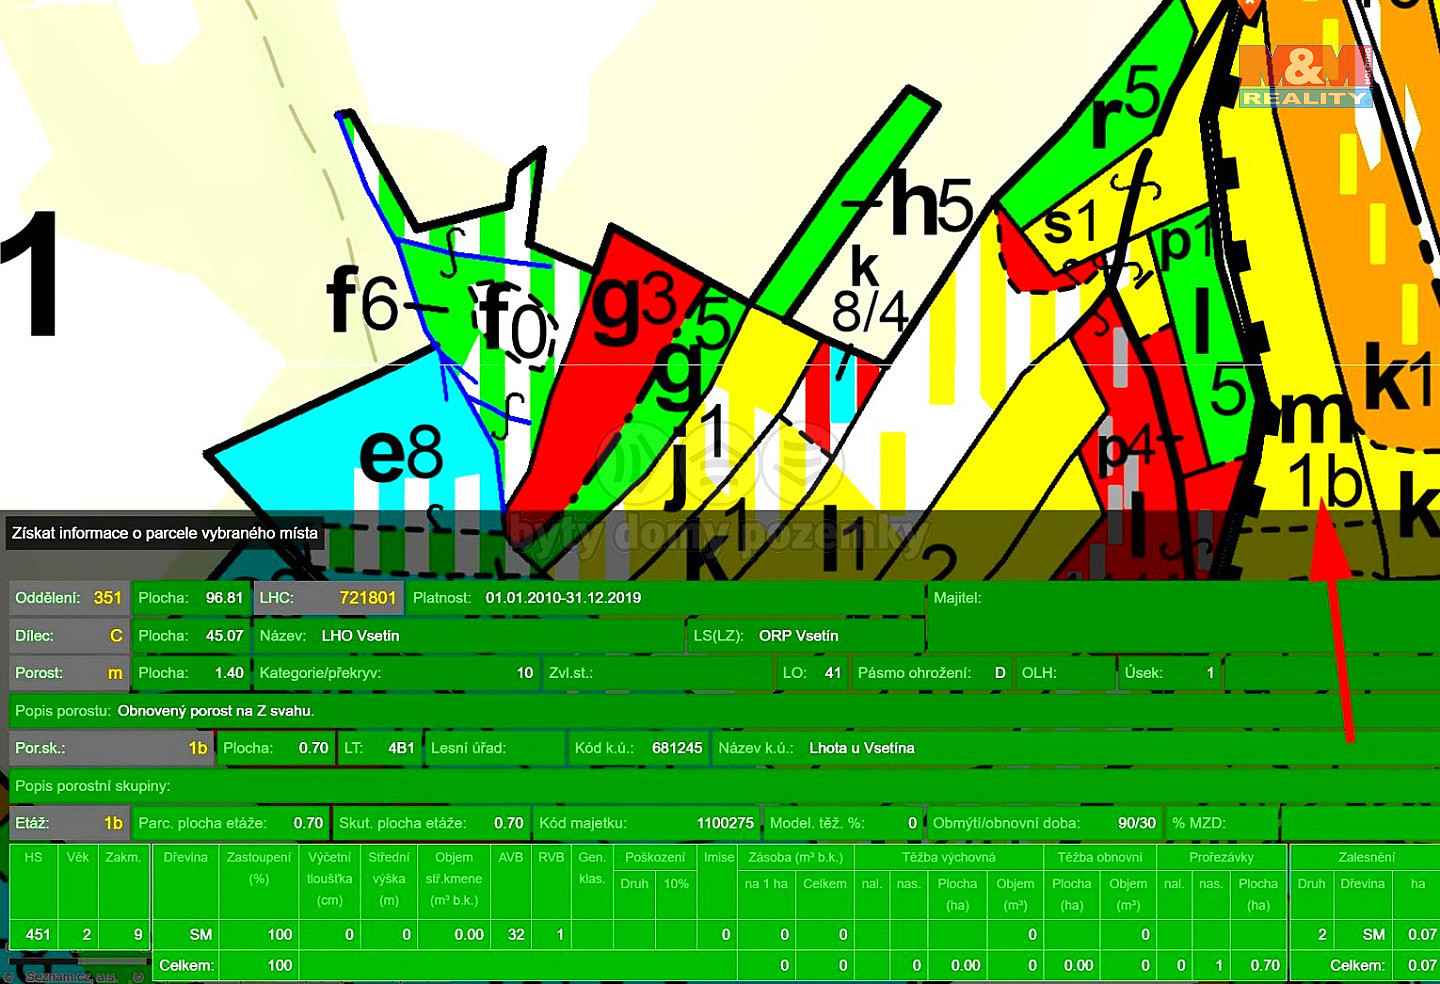Click the Kód k.ú. value 681245
Viewport: 1440px width, 984px height.
tap(677, 748)
